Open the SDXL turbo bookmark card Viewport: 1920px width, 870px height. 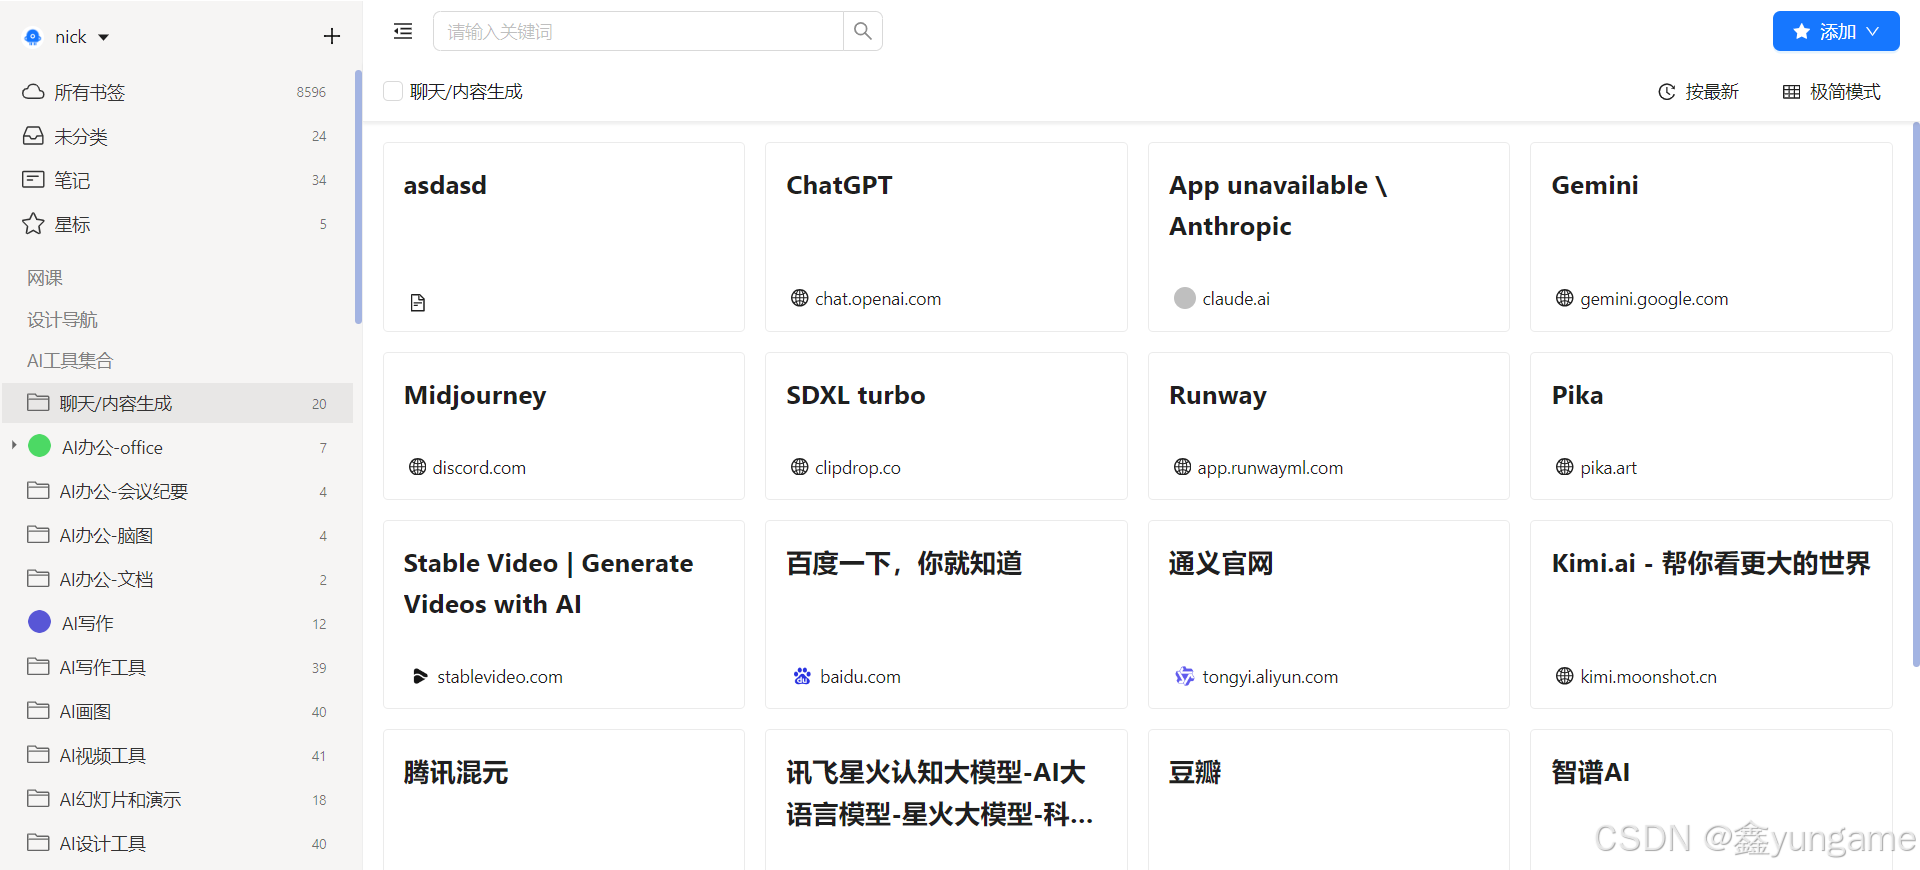coord(946,426)
